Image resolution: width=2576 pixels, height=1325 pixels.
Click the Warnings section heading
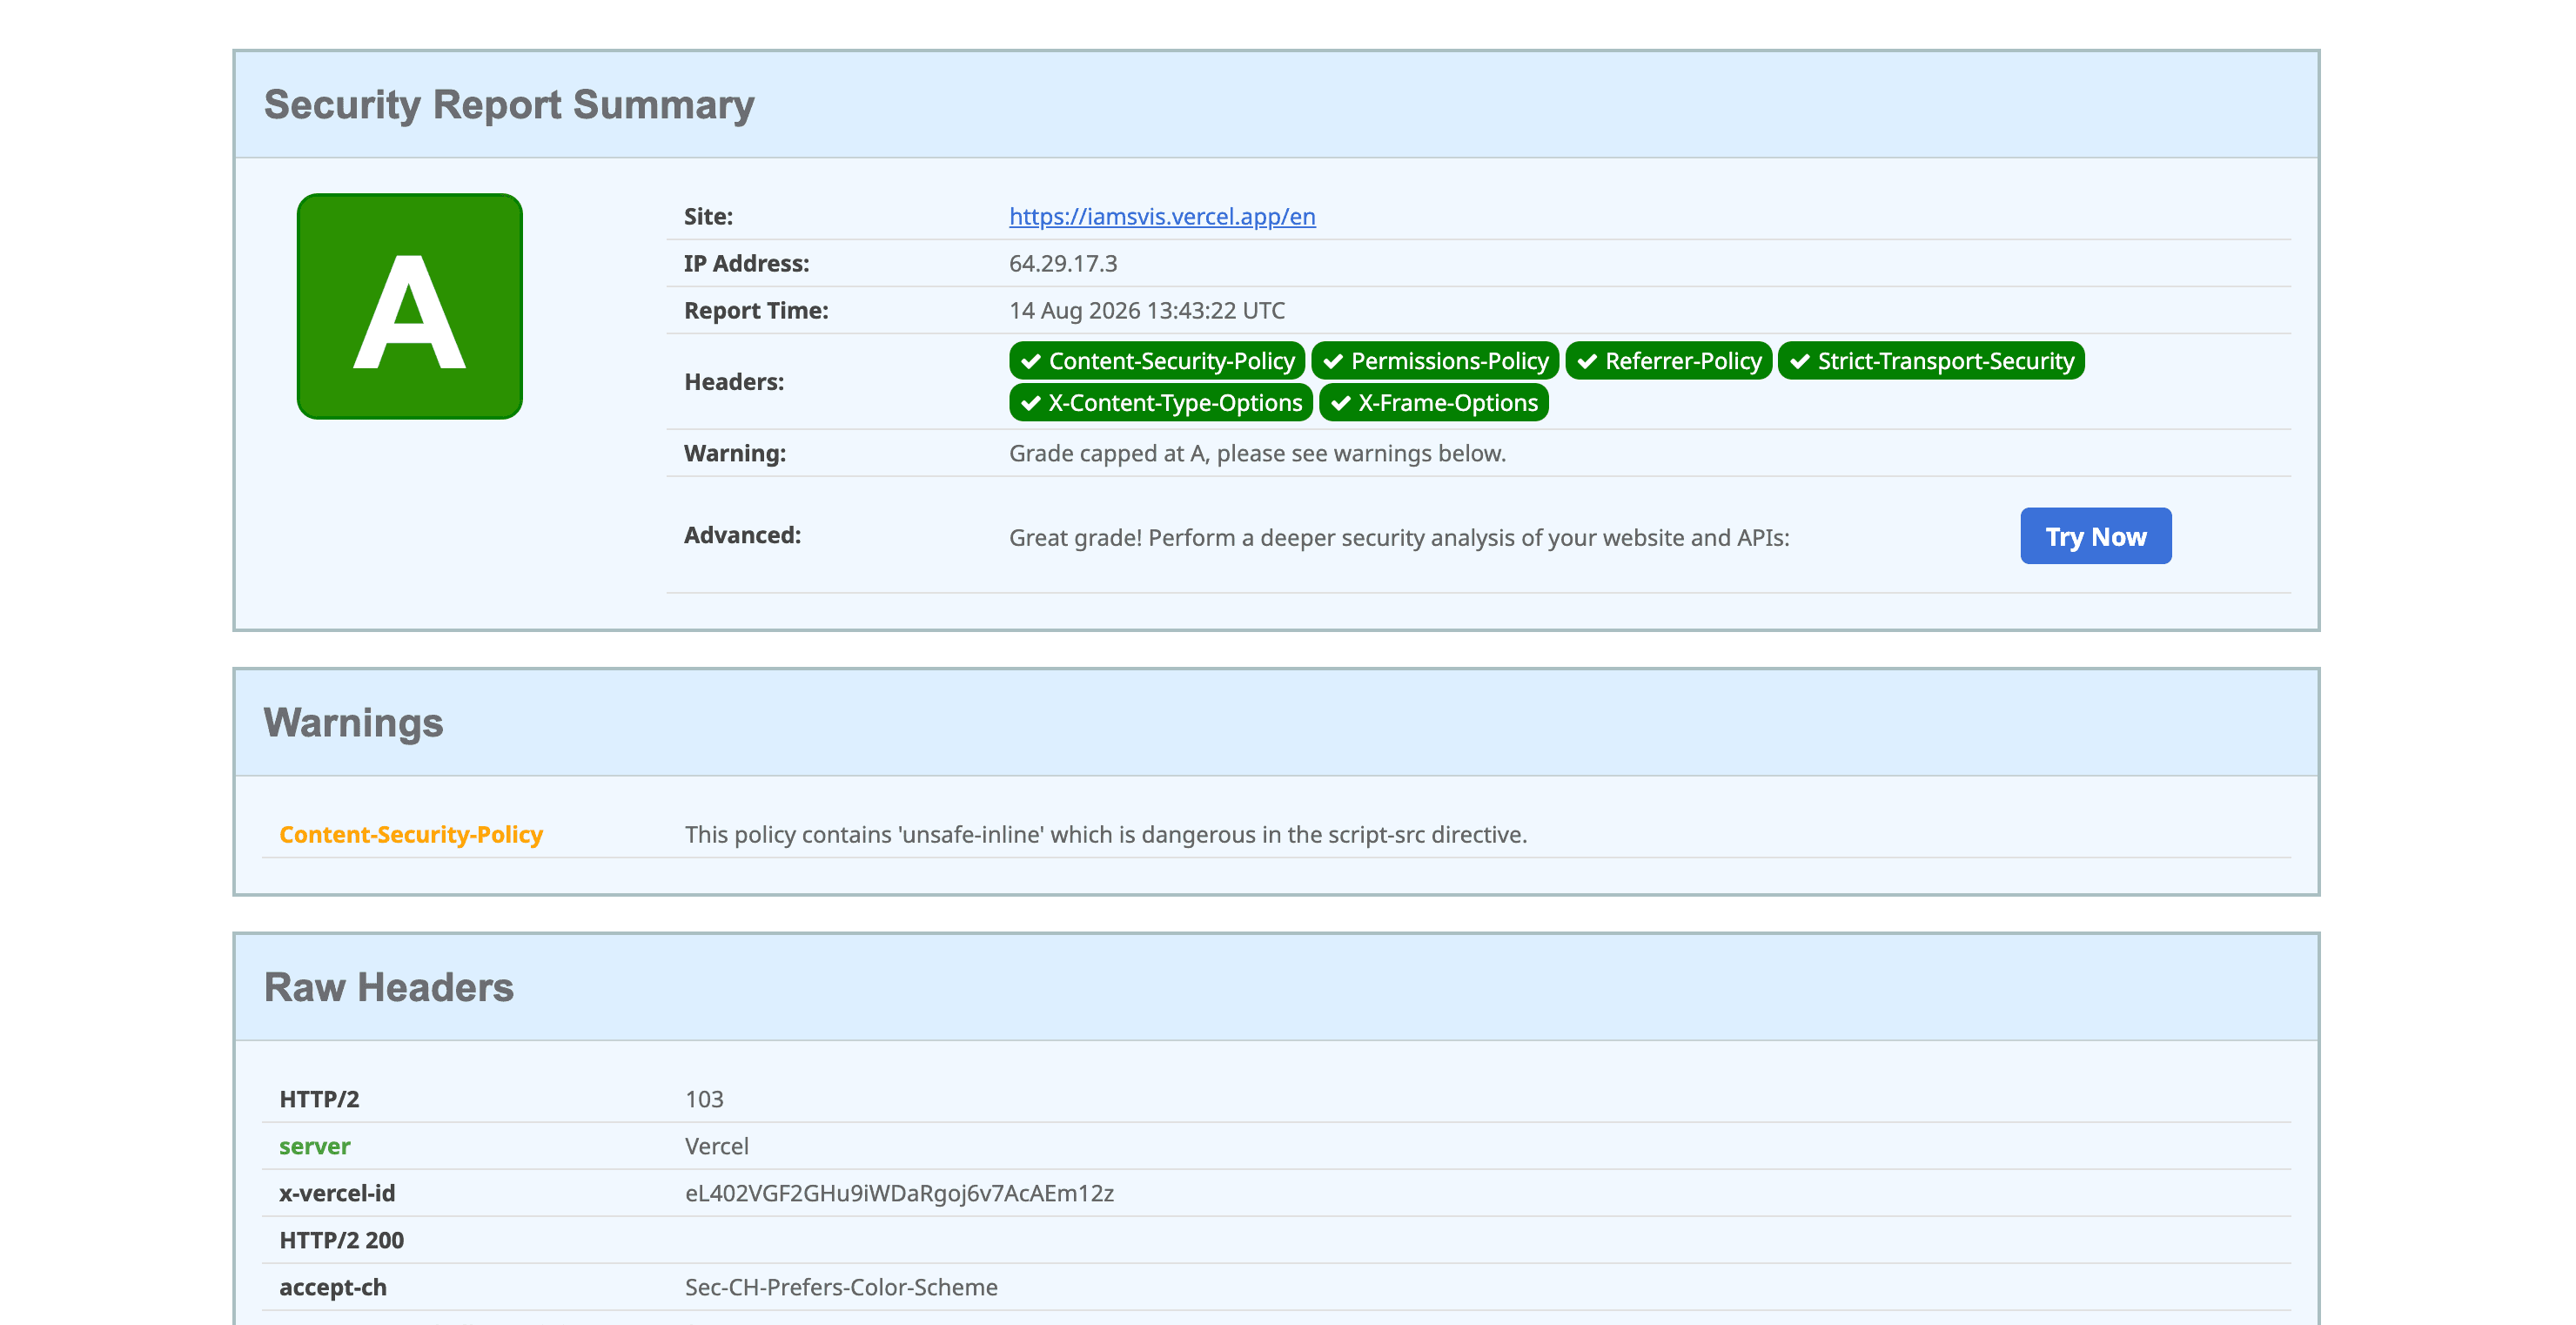click(353, 722)
